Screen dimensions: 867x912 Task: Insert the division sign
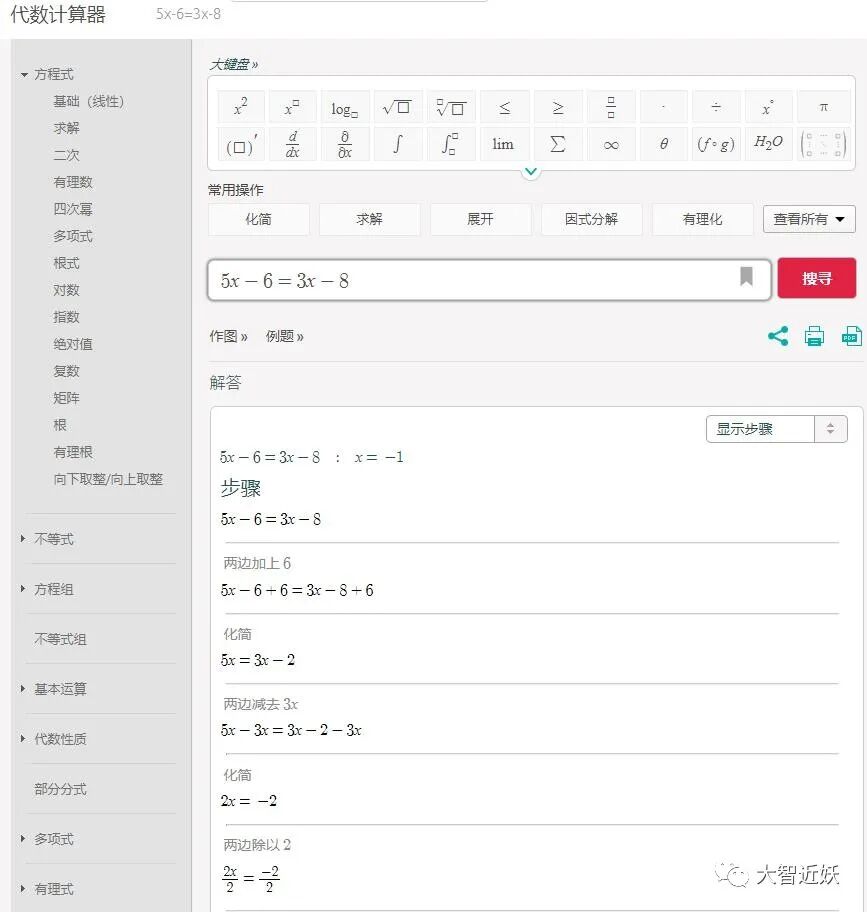tap(716, 107)
